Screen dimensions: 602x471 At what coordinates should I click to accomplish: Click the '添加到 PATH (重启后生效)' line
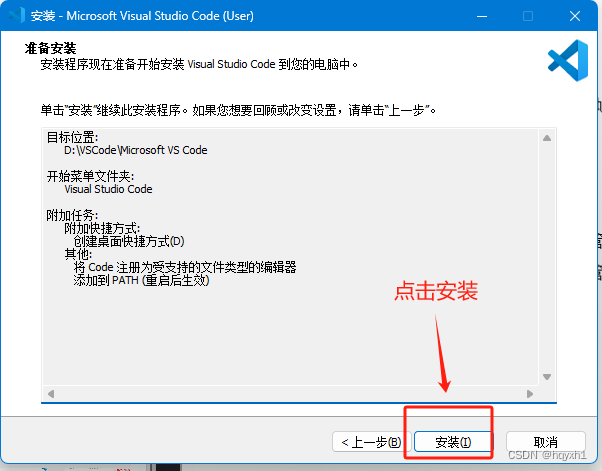pyautogui.click(x=141, y=281)
